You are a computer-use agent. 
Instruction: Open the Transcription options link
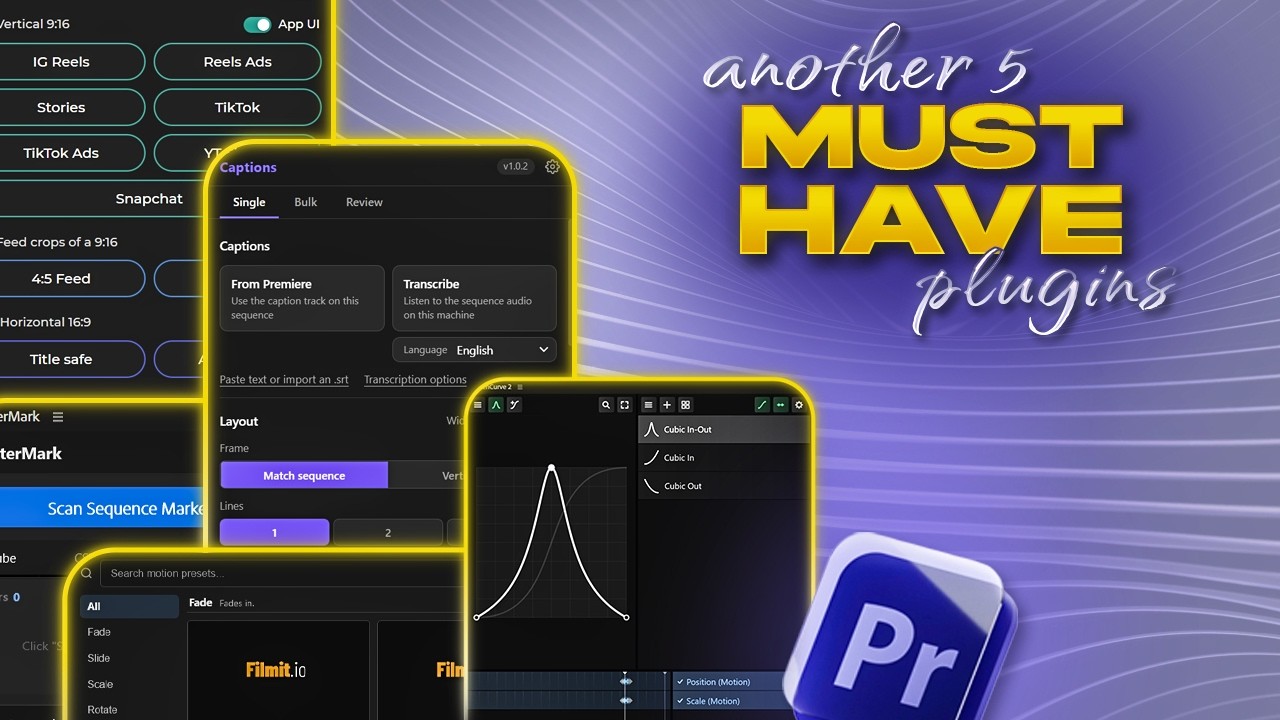(415, 380)
